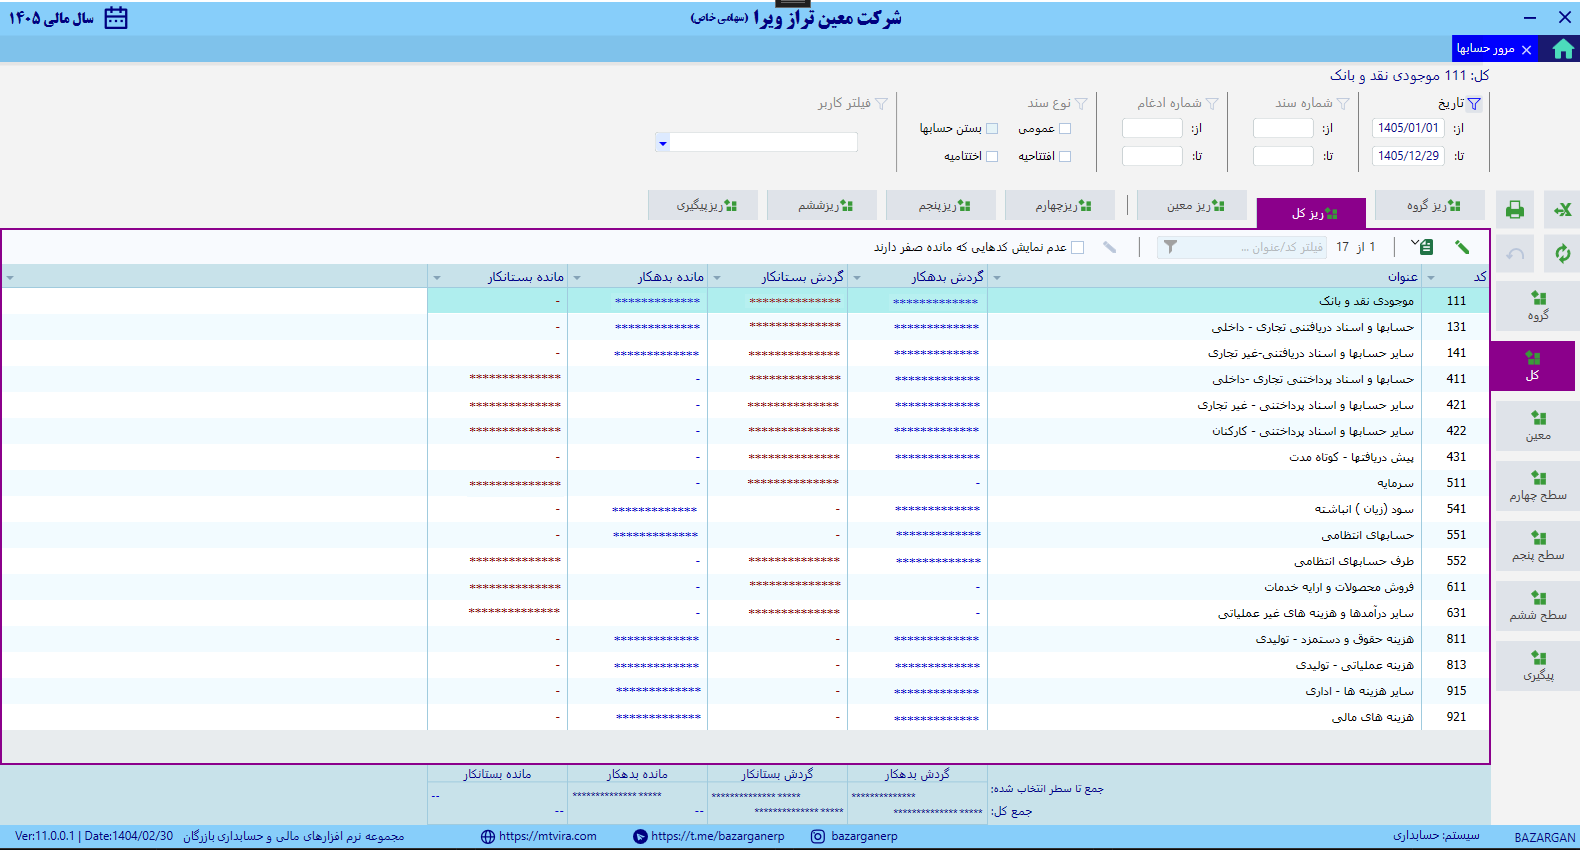Click the document number from field
1580x850 pixels.
[x=1283, y=128]
